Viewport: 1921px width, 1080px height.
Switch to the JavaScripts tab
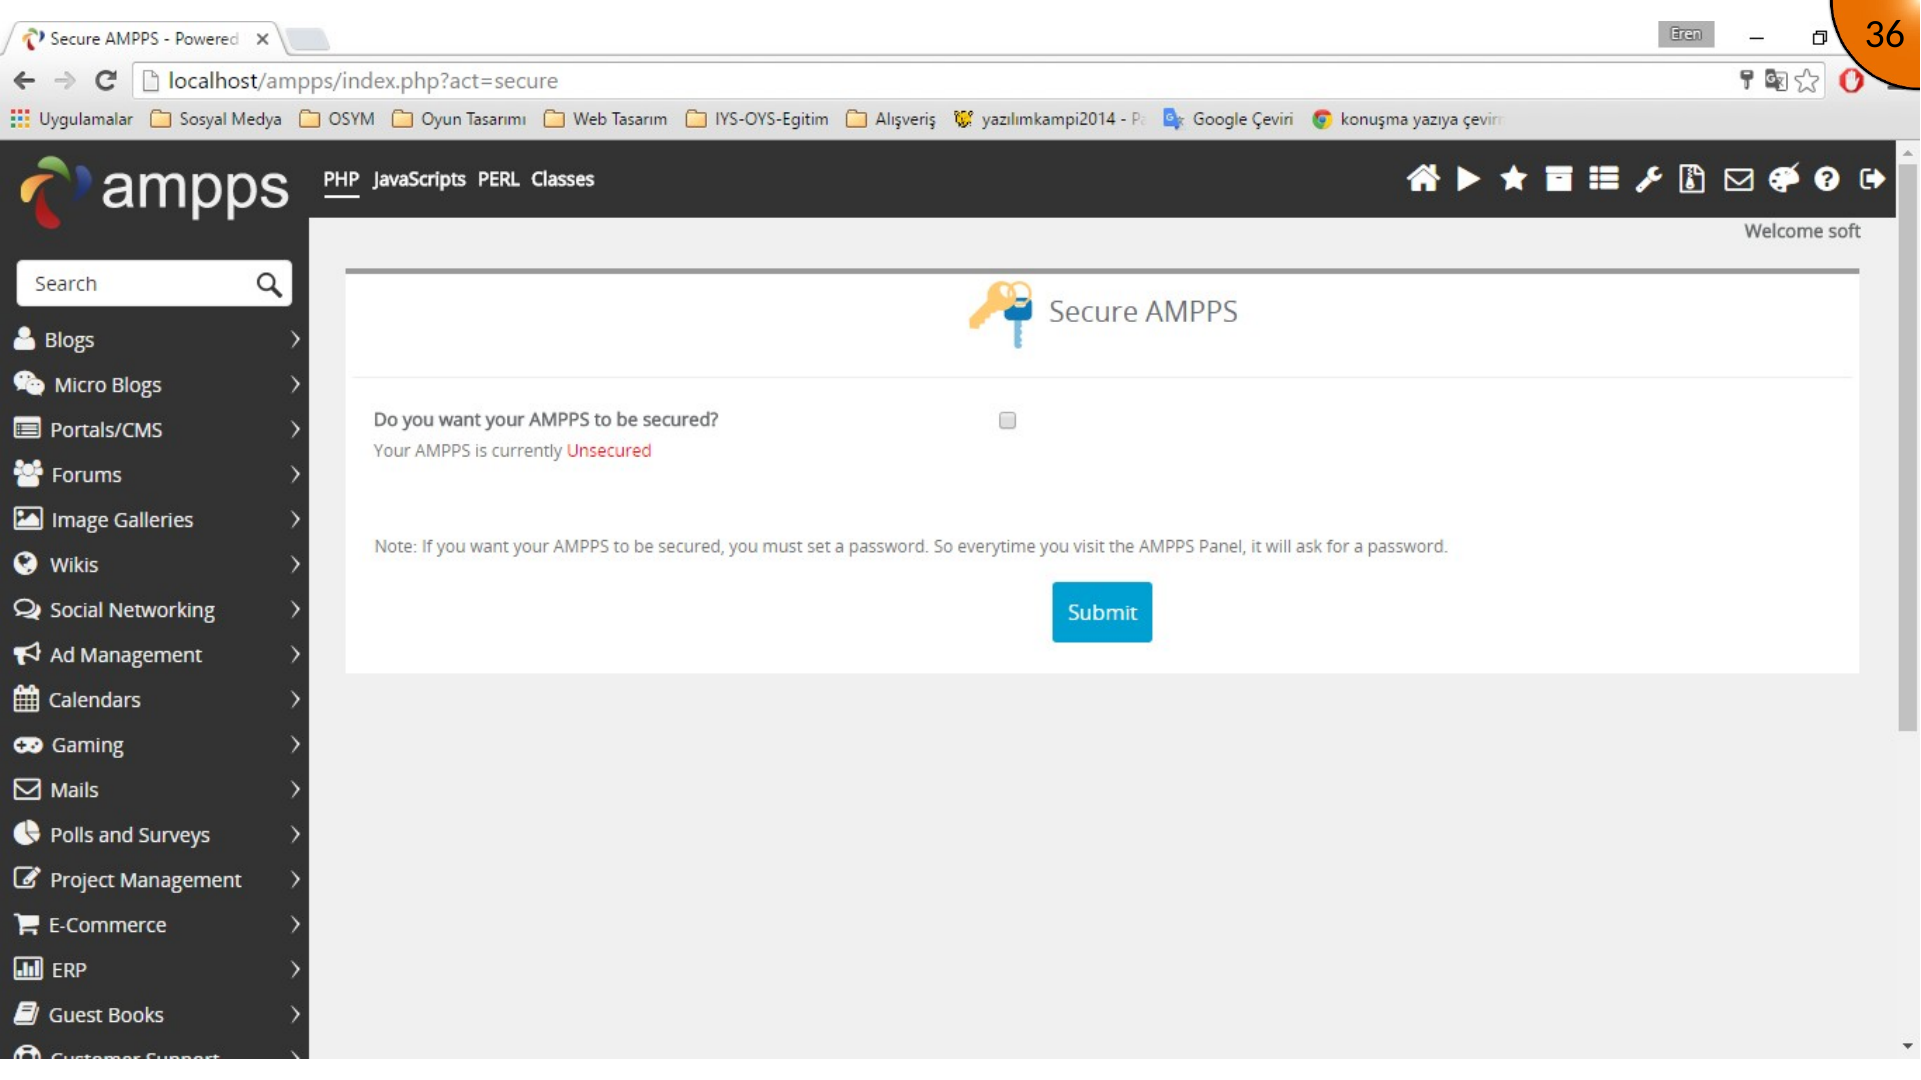[419, 179]
